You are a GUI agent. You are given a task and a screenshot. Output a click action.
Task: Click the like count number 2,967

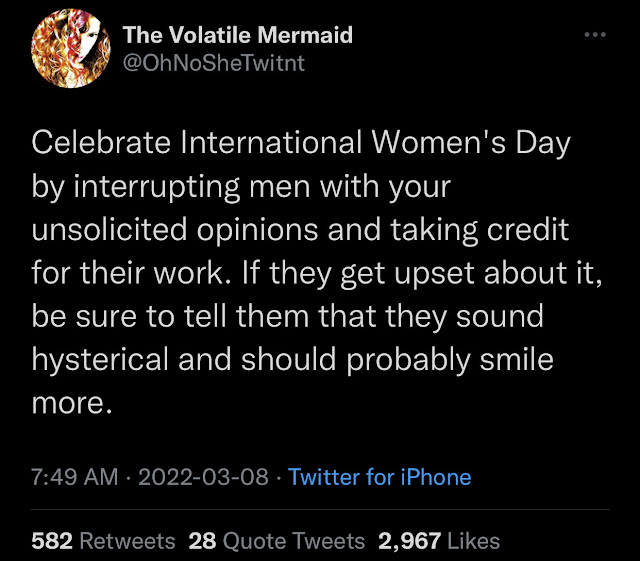[x=408, y=541]
